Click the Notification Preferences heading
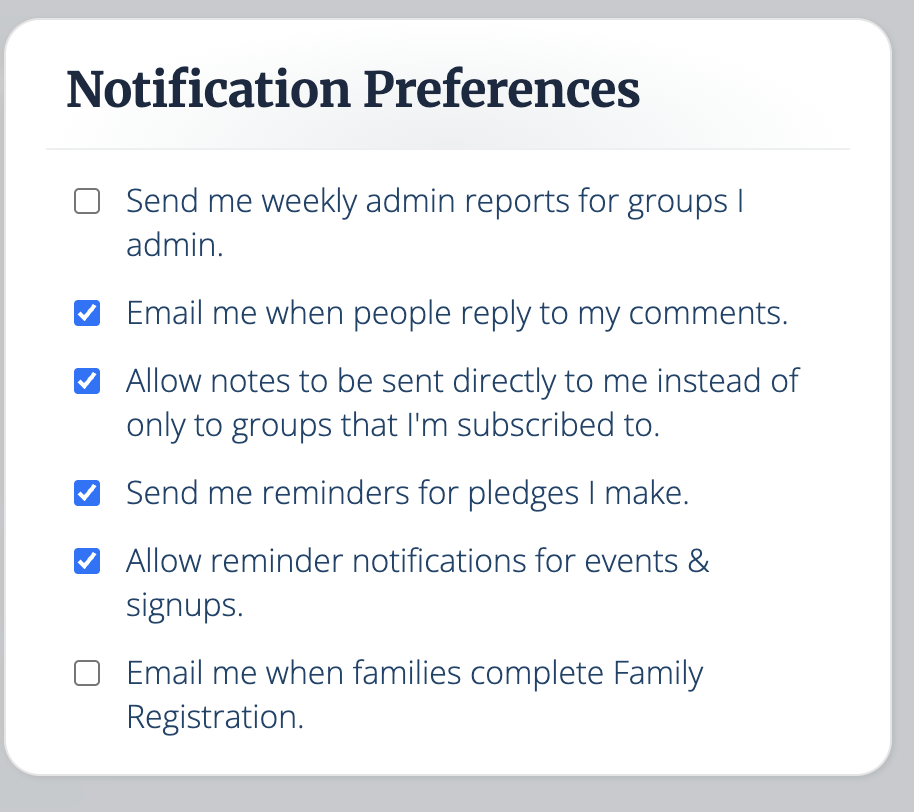This screenshot has height=812, width=914. click(x=352, y=90)
